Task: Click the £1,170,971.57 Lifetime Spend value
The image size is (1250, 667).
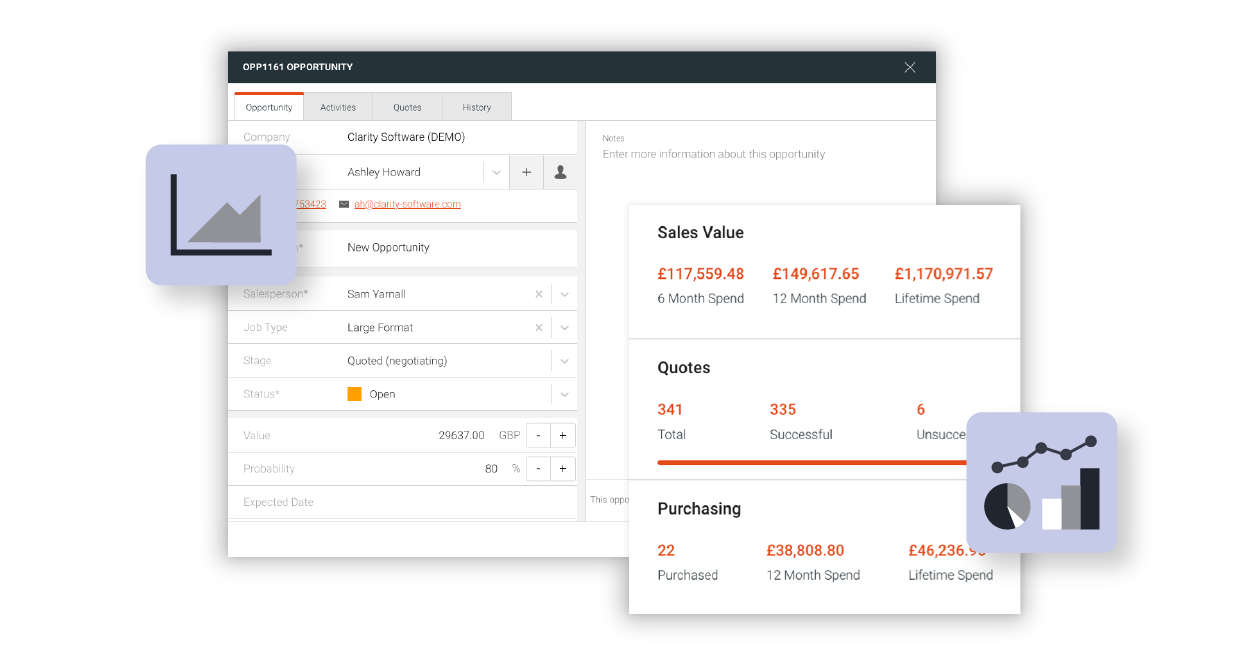Action: pos(944,273)
